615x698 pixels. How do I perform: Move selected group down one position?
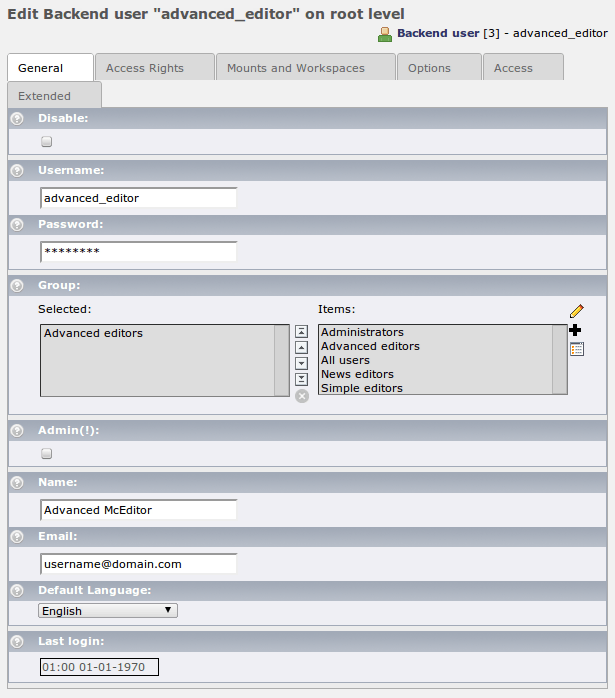click(x=301, y=363)
